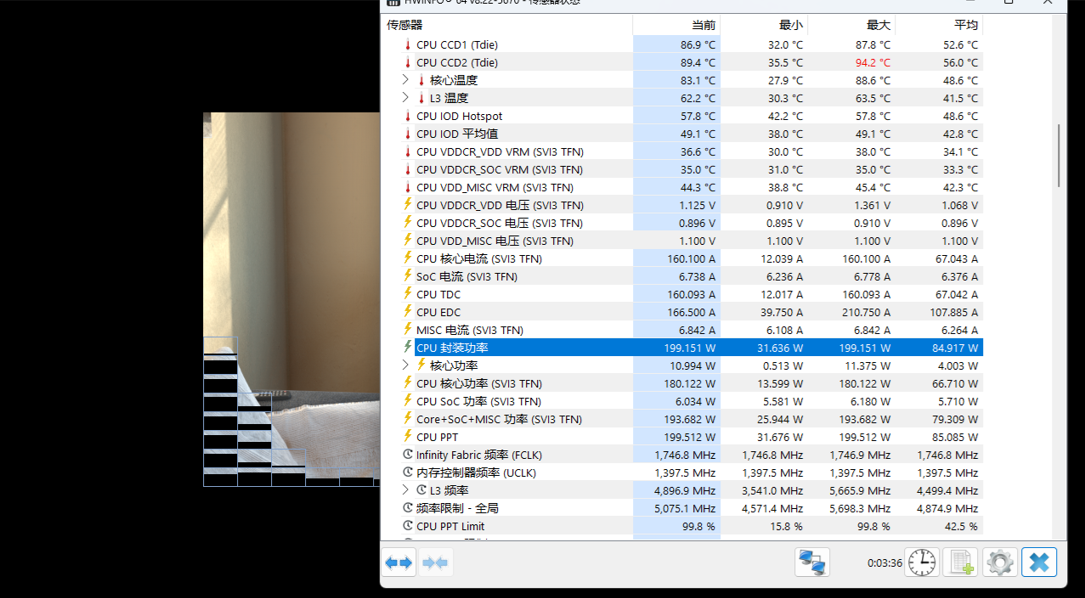Viewport: 1085px width, 598px height.
Task: Click the thermometer icon beside CPU CCD1 (Tdie)
Action: (408, 45)
